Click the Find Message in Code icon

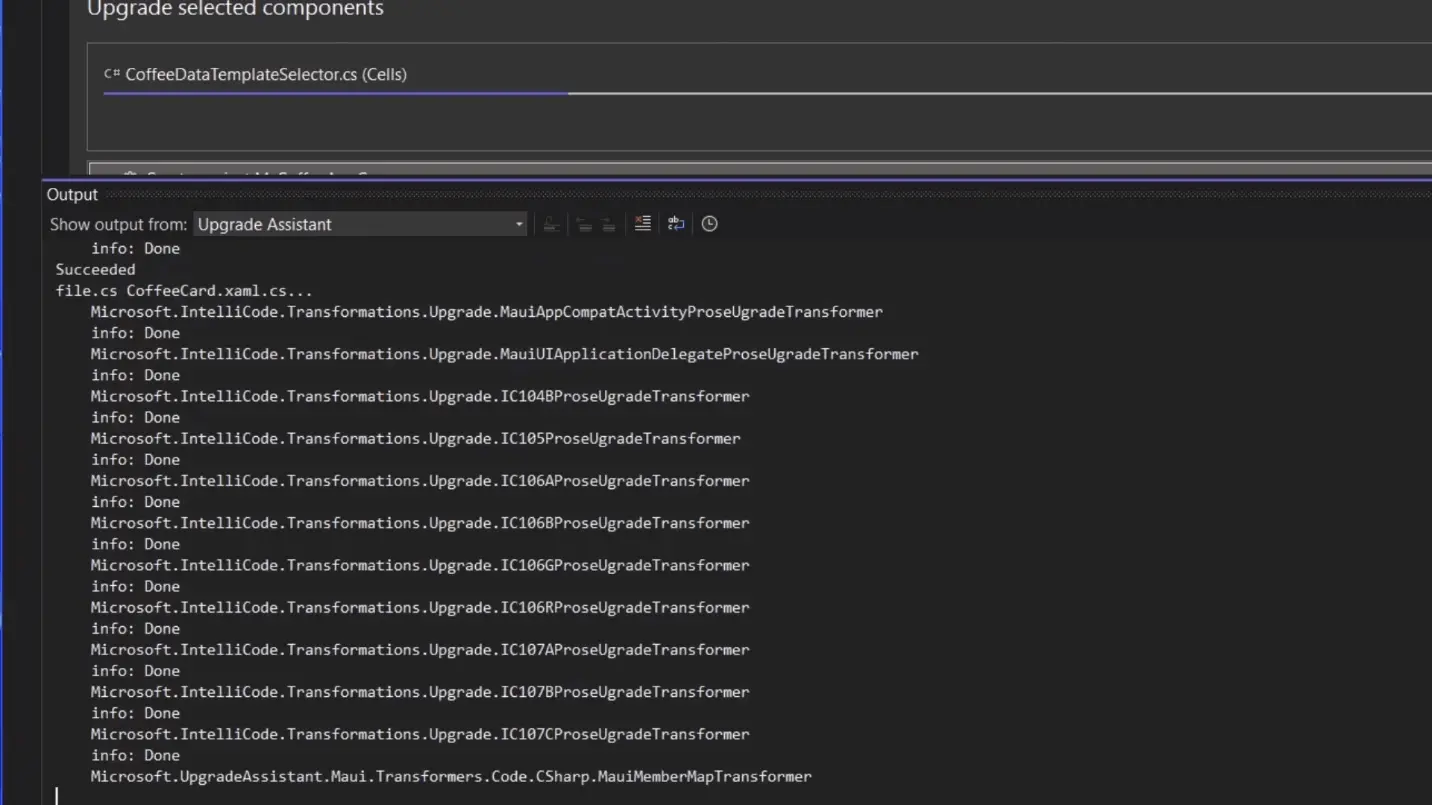[551, 224]
